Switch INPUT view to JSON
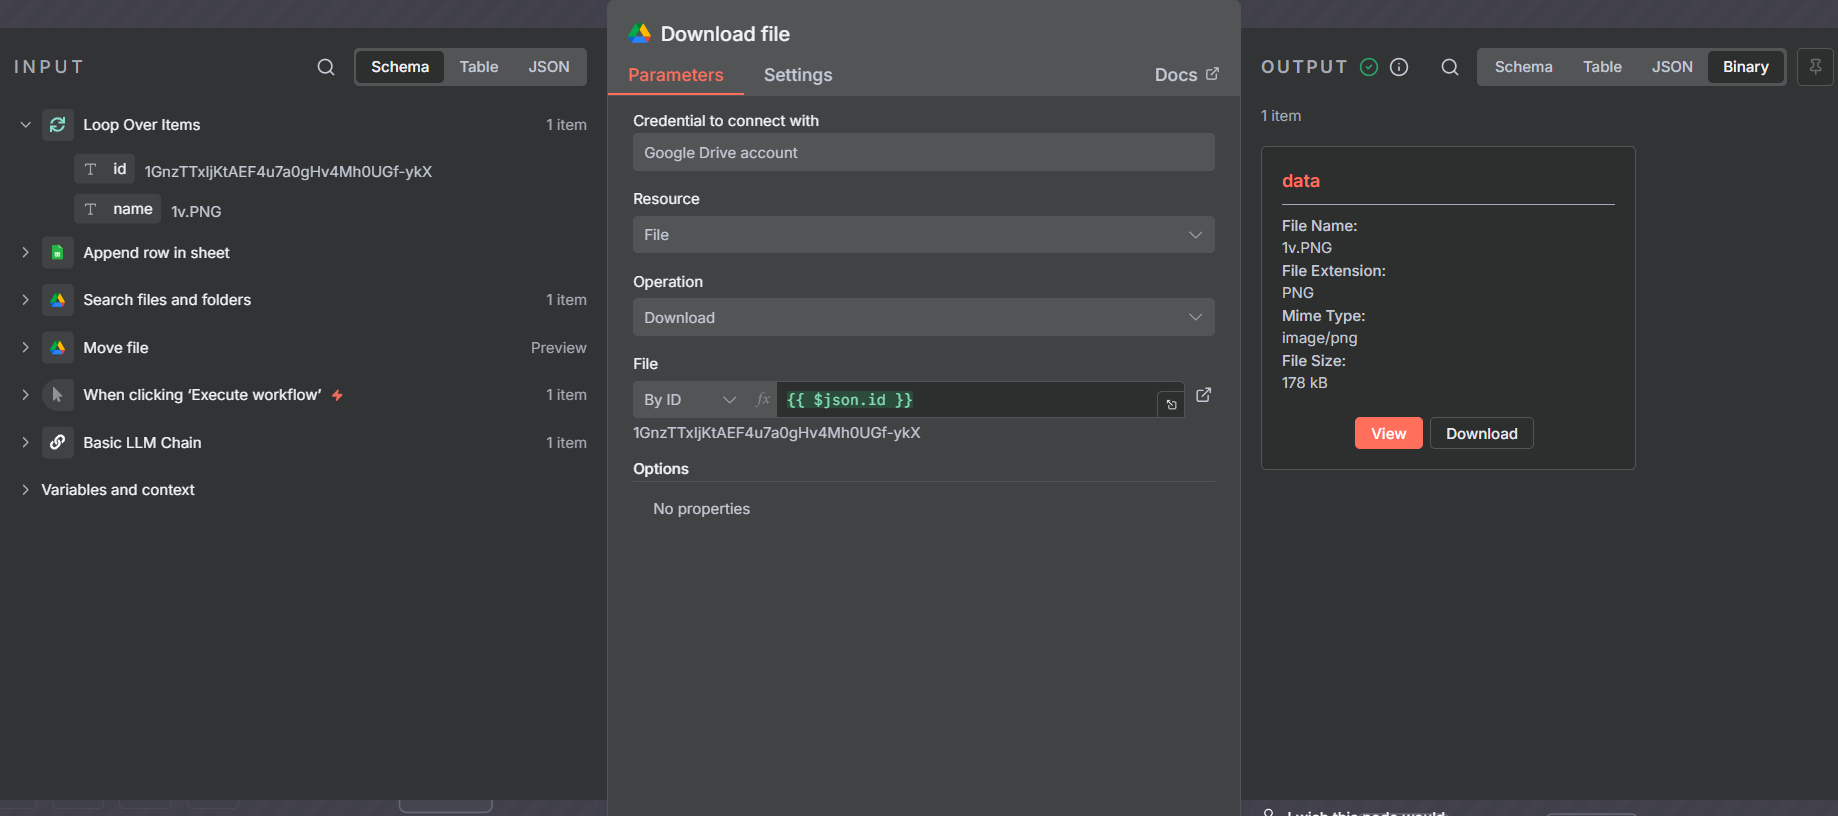The width and height of the screenshot is (1838, 816). coord(548,67)
